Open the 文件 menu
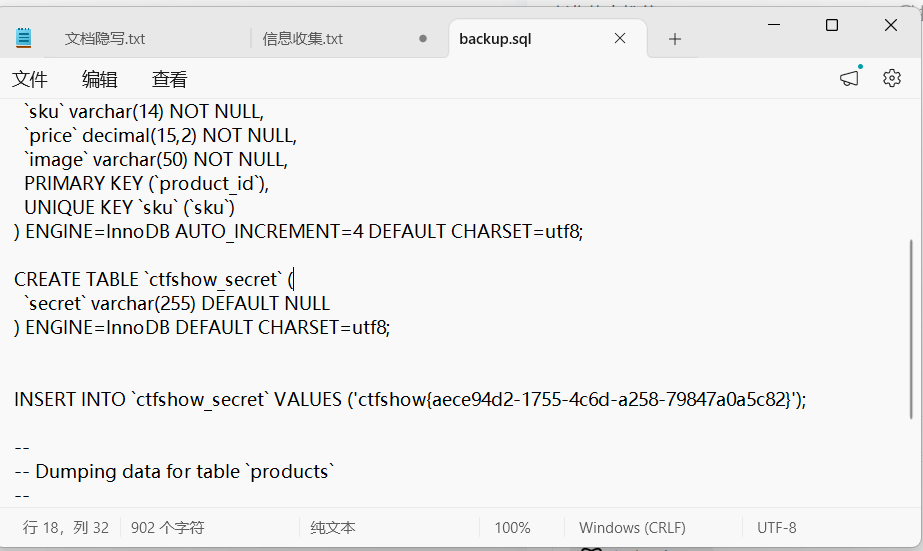This screenshot has width=923, height=551. (29, 79)
